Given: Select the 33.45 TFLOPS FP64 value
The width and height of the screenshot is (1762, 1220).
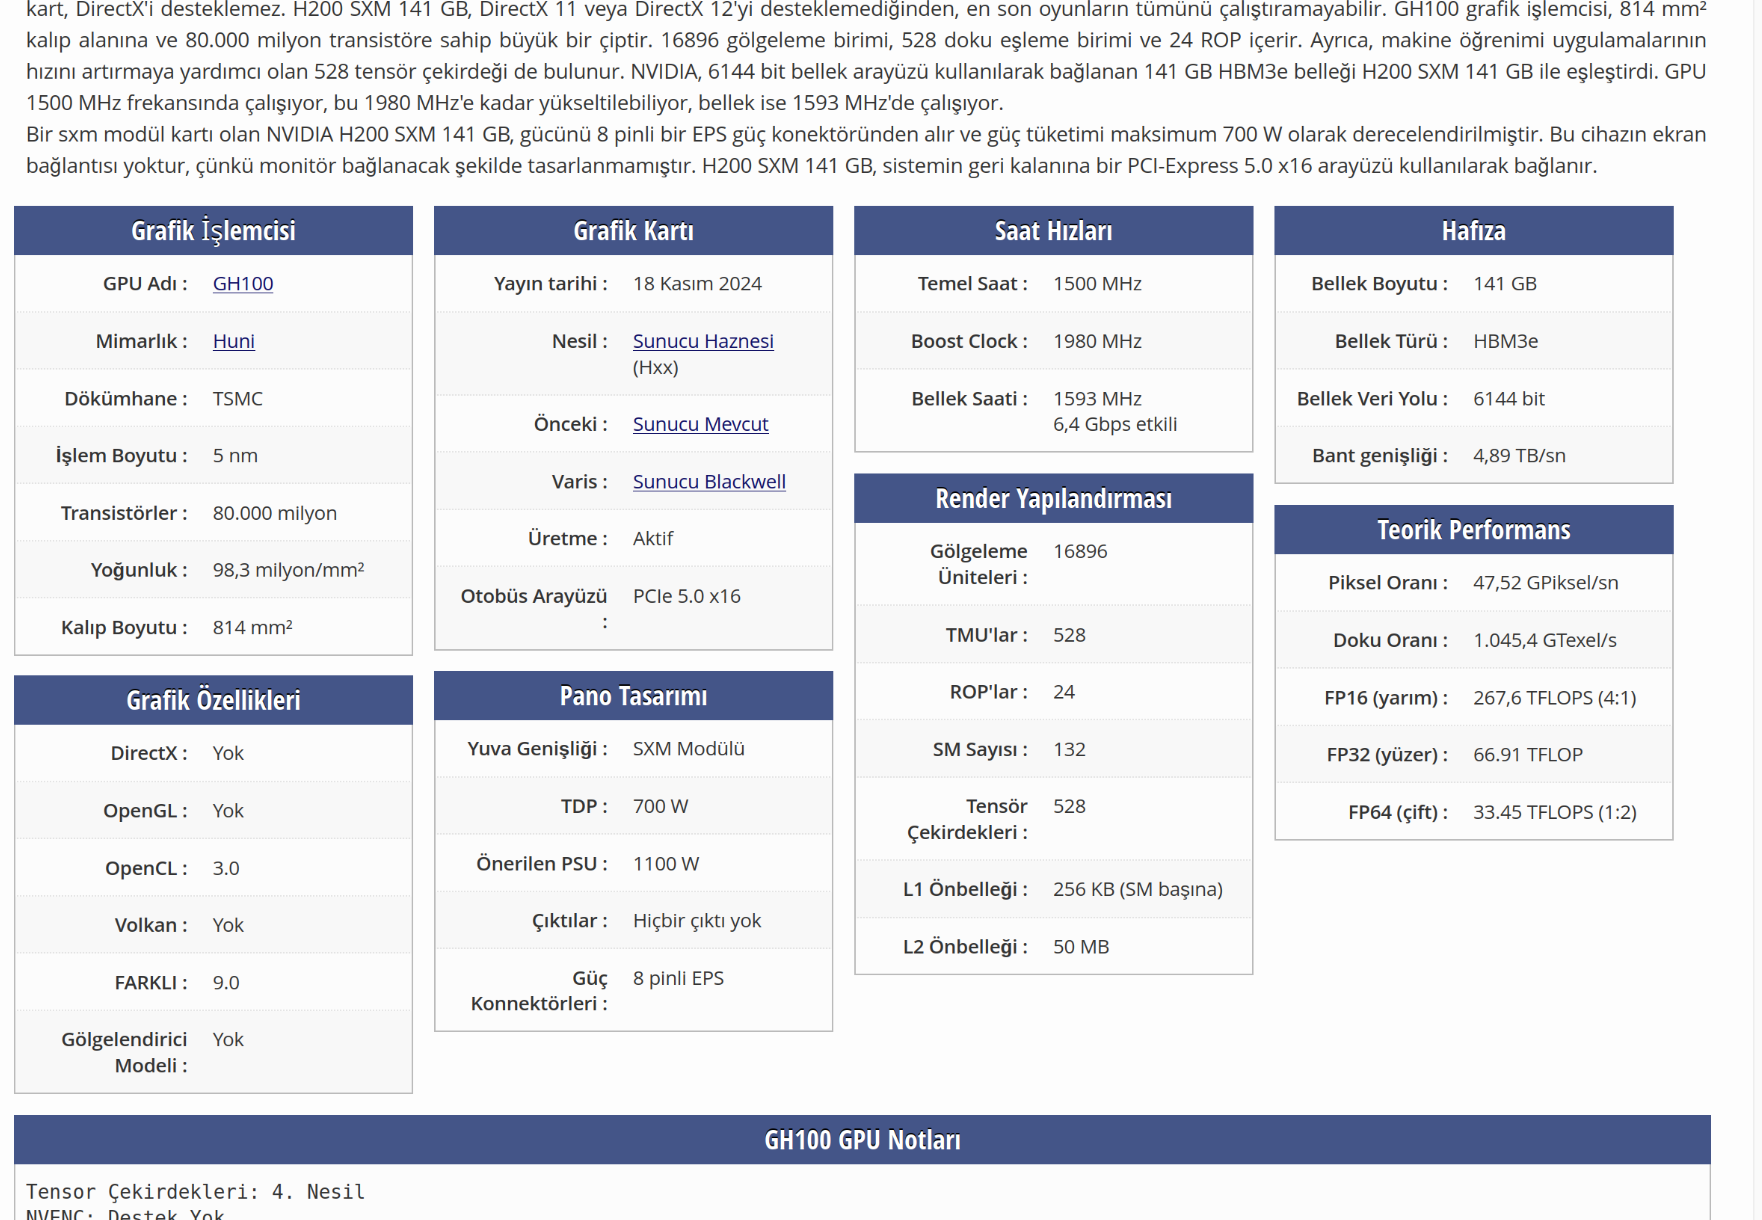Looking at the screenshot, I should (1554, 813).
